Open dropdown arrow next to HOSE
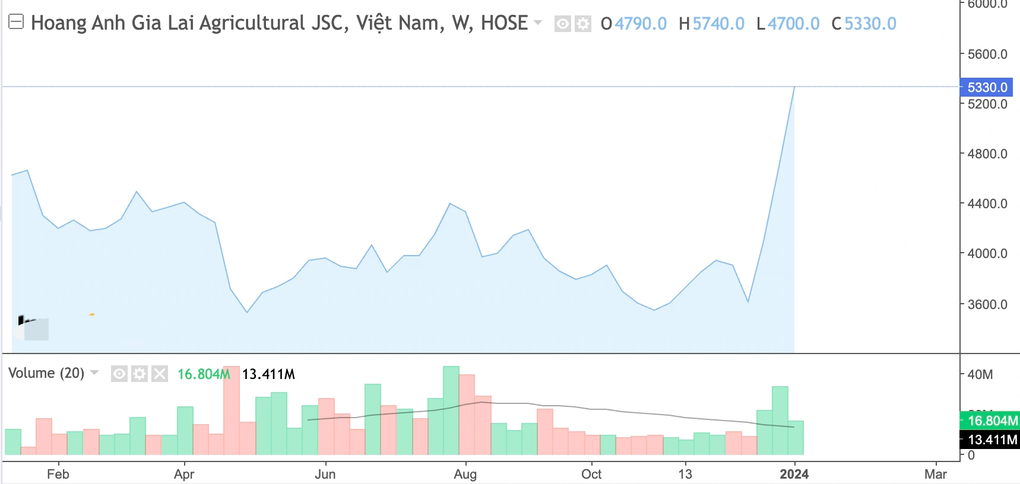Viewport: 1020px width, 484px height. coord(537,23)
